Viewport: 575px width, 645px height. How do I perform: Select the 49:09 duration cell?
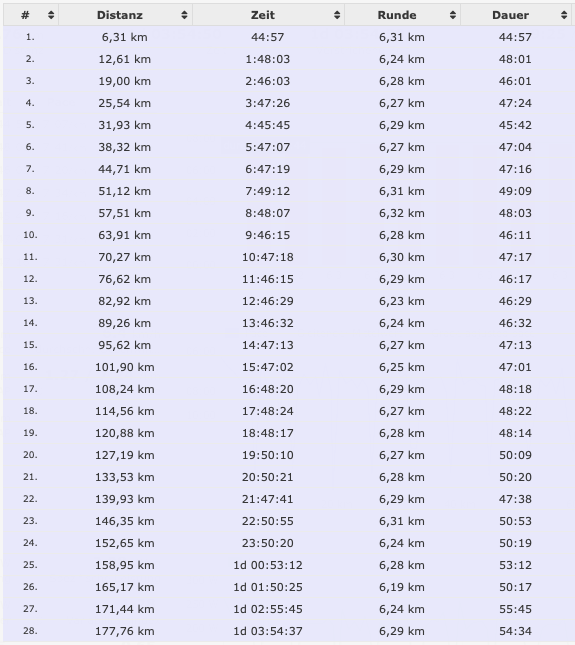click(515, 191)
